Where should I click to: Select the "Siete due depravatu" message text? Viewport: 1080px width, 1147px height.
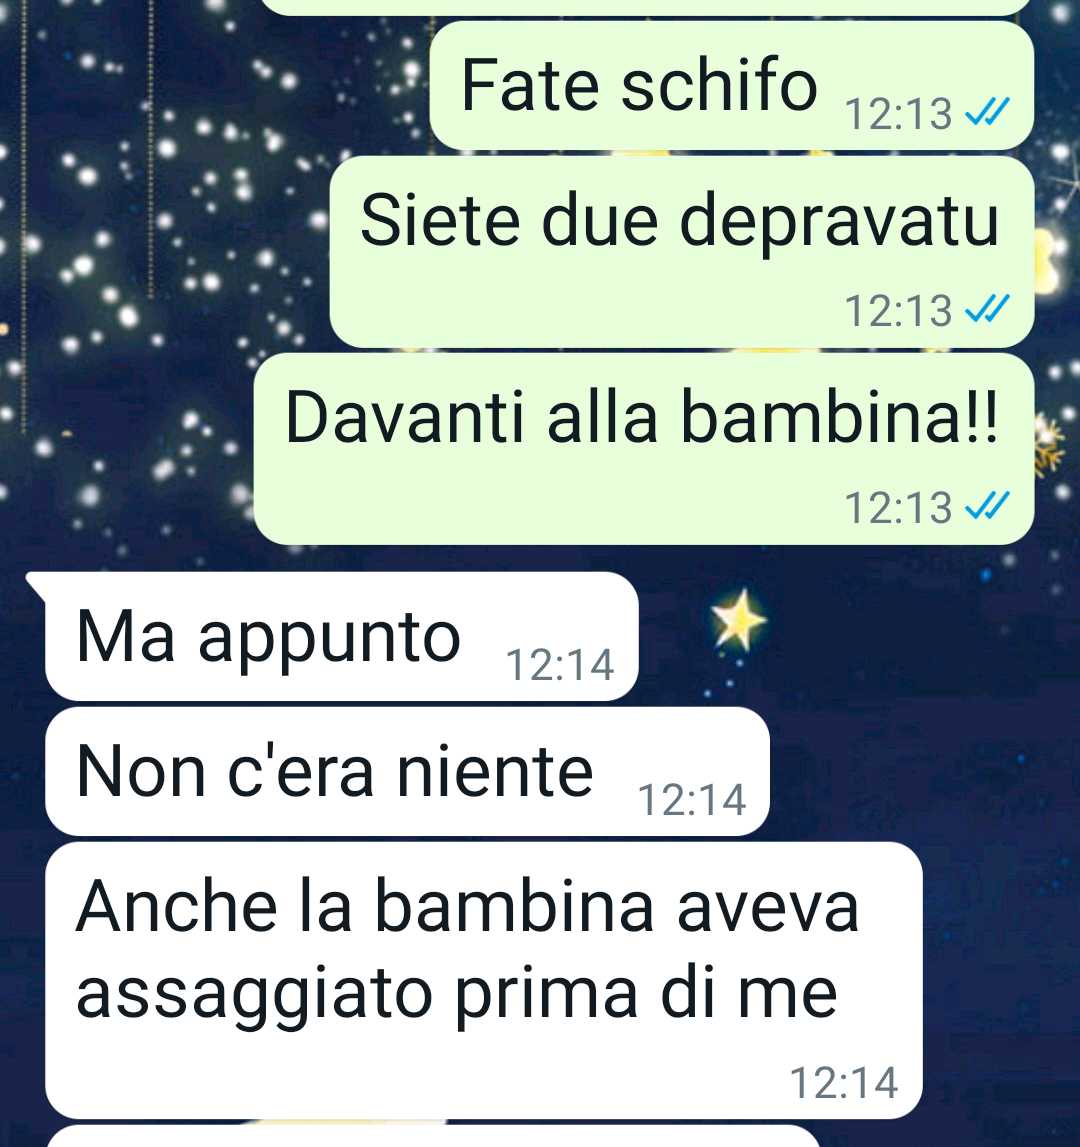pyautogui.click(x=679, y=221)
